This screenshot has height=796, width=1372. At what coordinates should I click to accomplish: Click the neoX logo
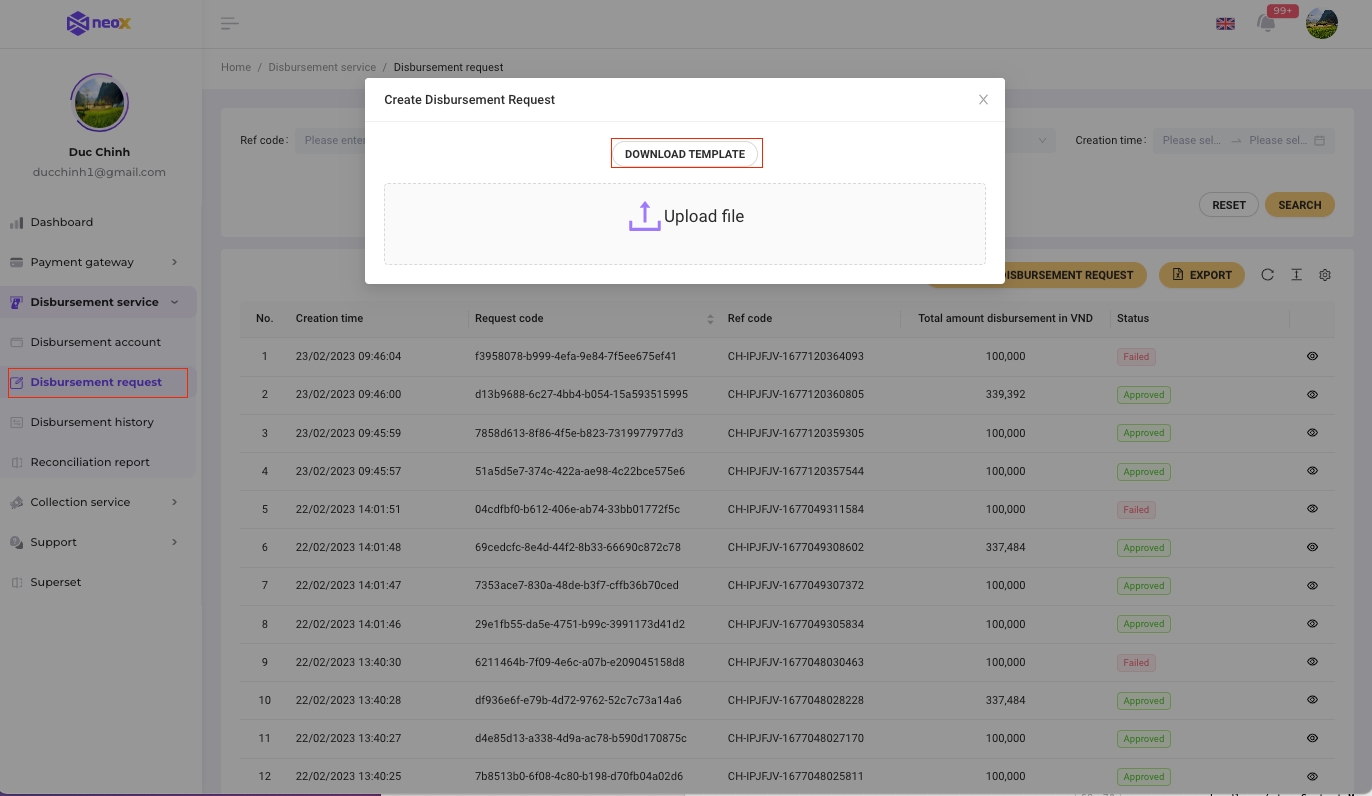coord(99,23)
